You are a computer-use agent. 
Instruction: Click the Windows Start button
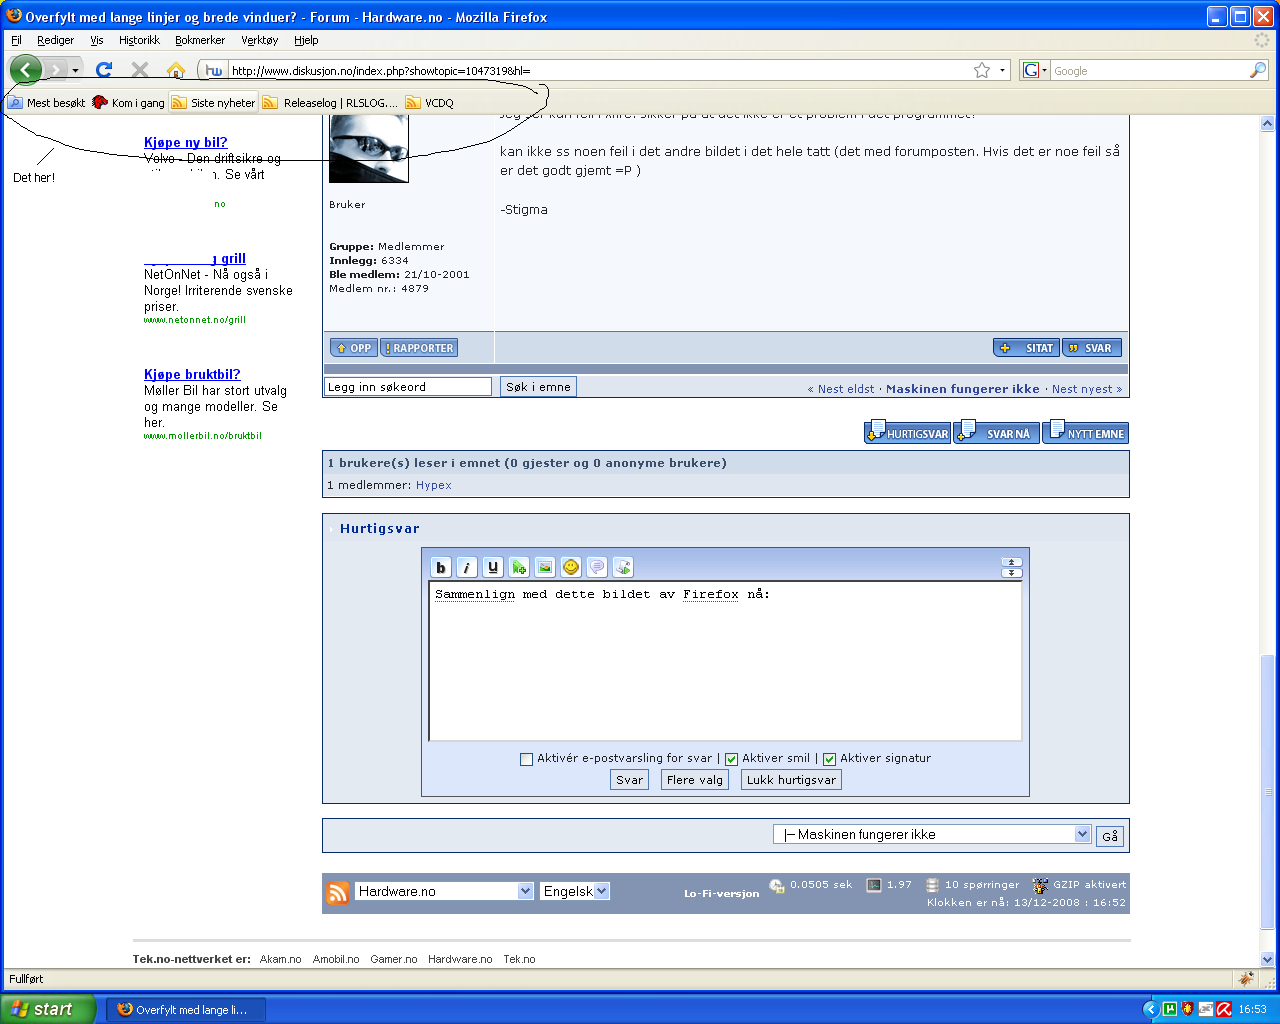pos(48,1009)
